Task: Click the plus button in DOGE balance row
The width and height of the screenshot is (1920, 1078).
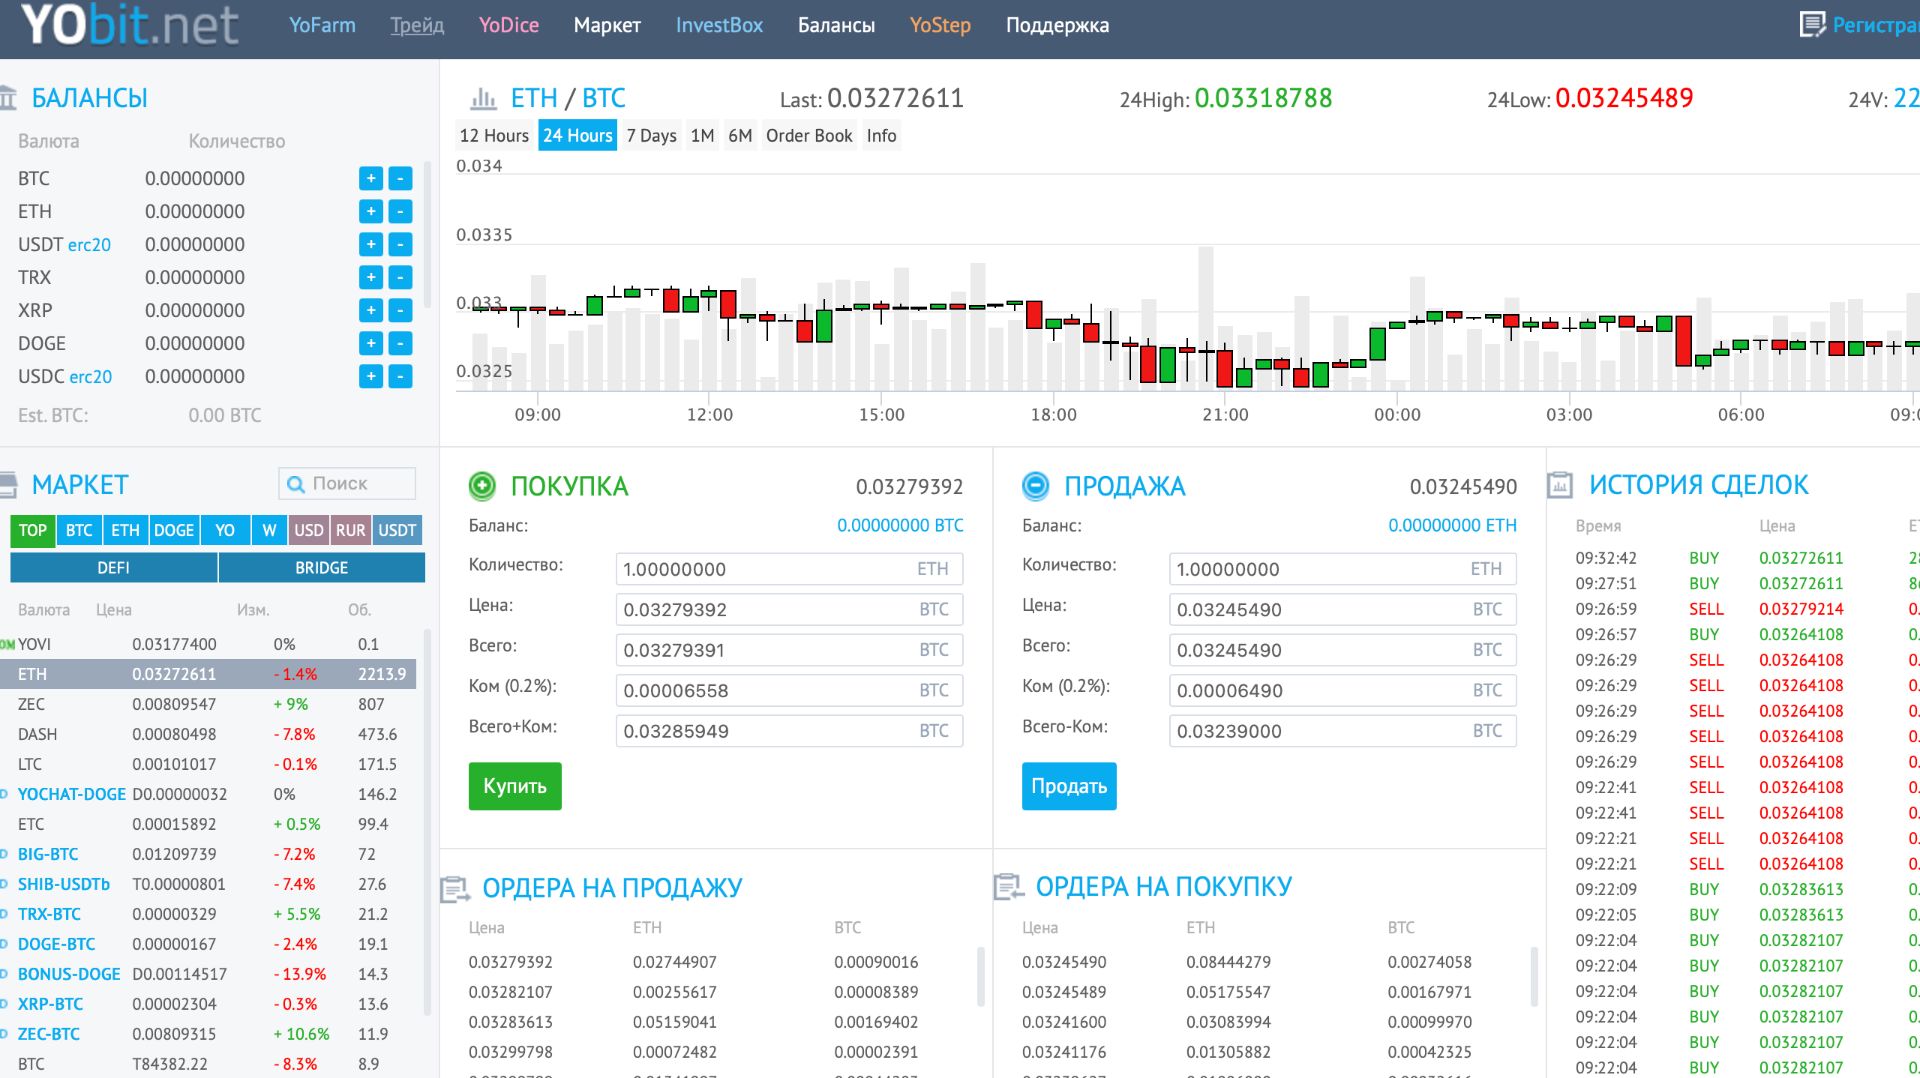Action: [371, 343]
